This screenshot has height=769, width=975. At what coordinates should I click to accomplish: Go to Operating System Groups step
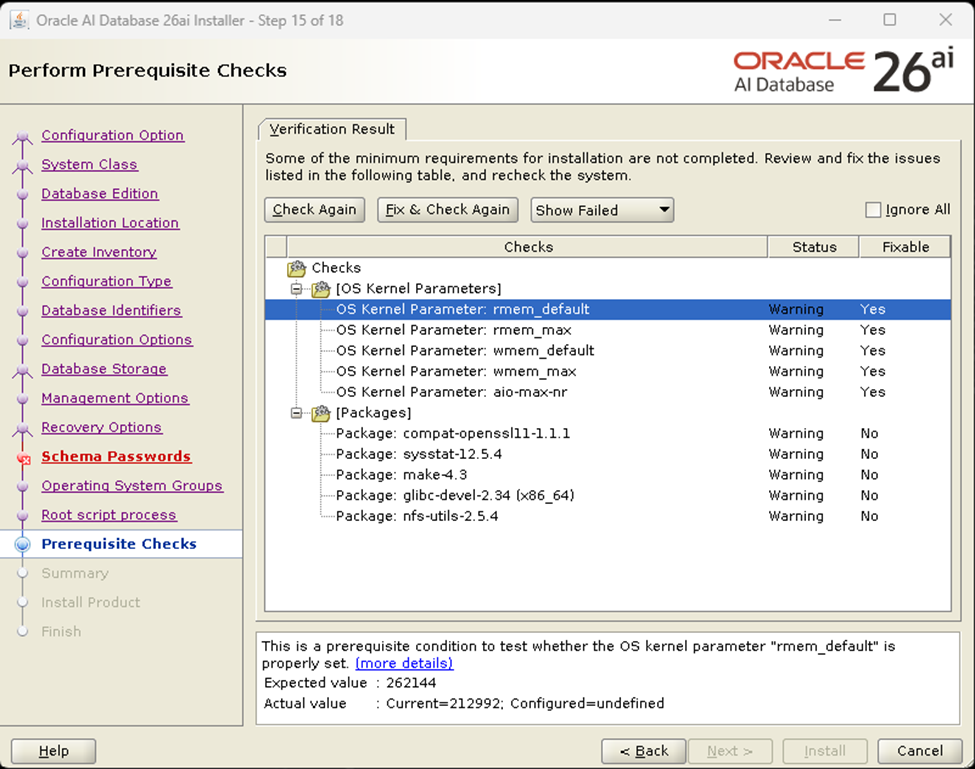point(132,486)
